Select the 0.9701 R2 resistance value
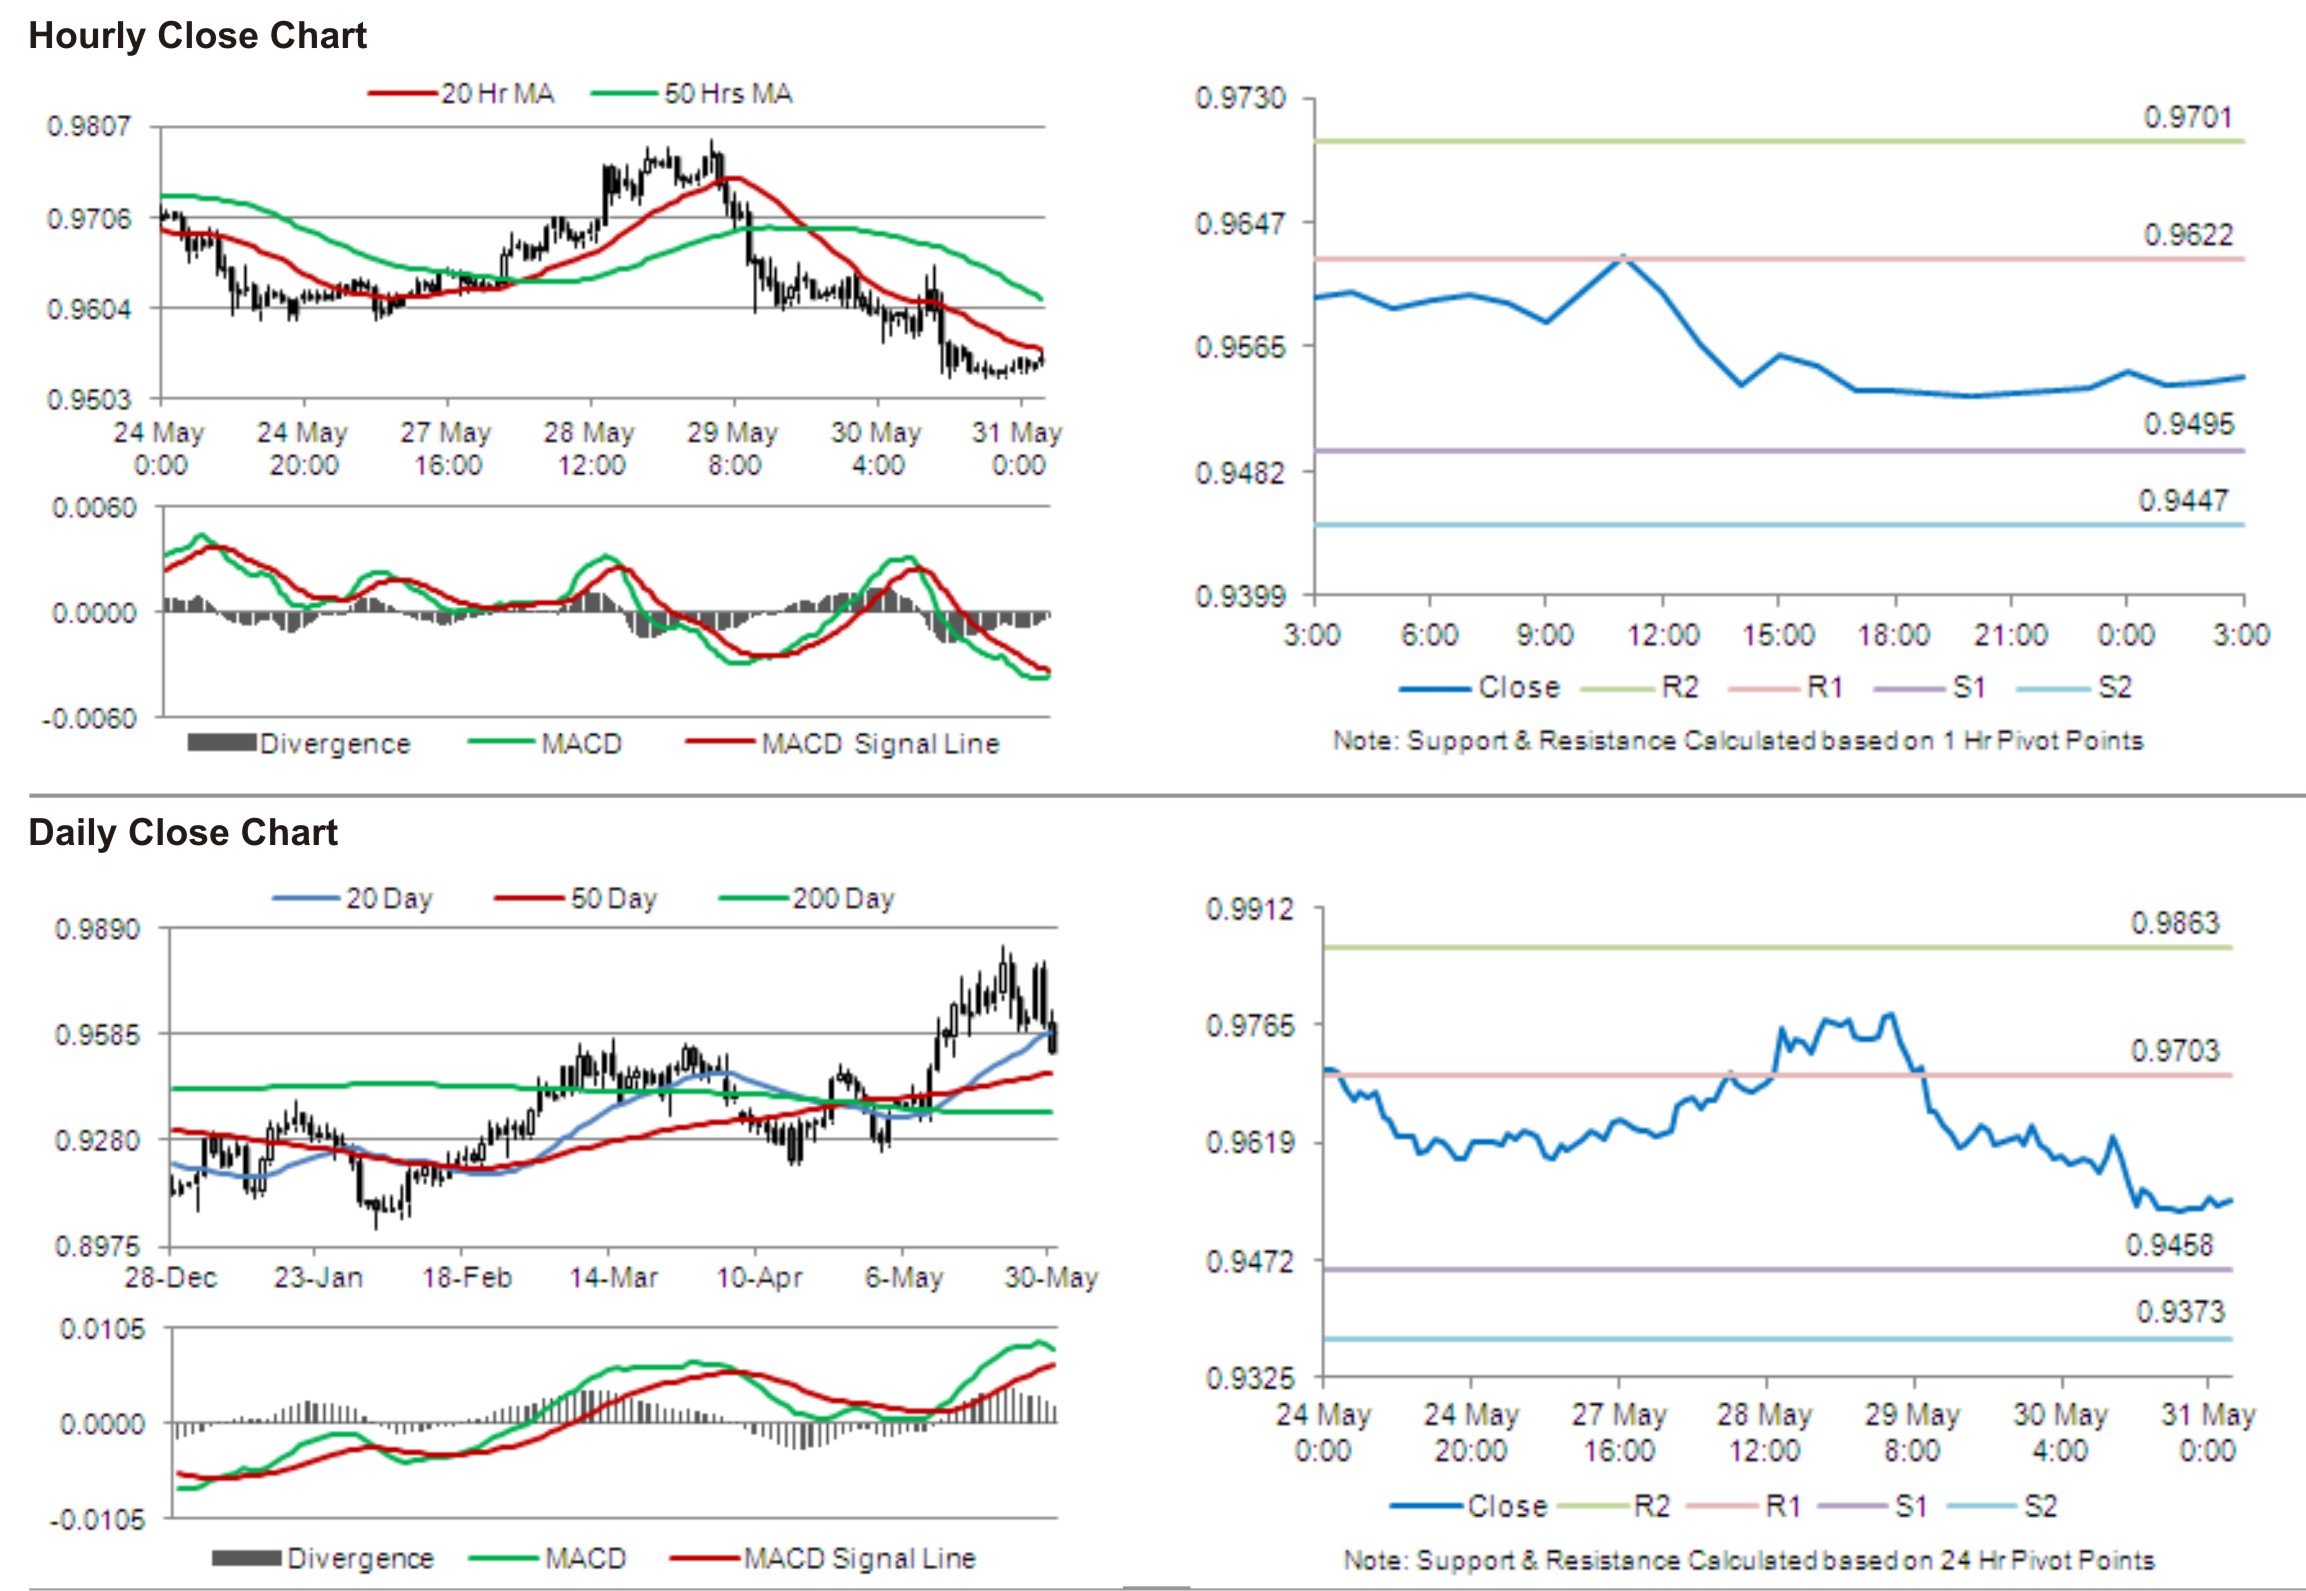Image resolution: width=2306 pixels, height=1591 pixels. [x=2188, y=118]
